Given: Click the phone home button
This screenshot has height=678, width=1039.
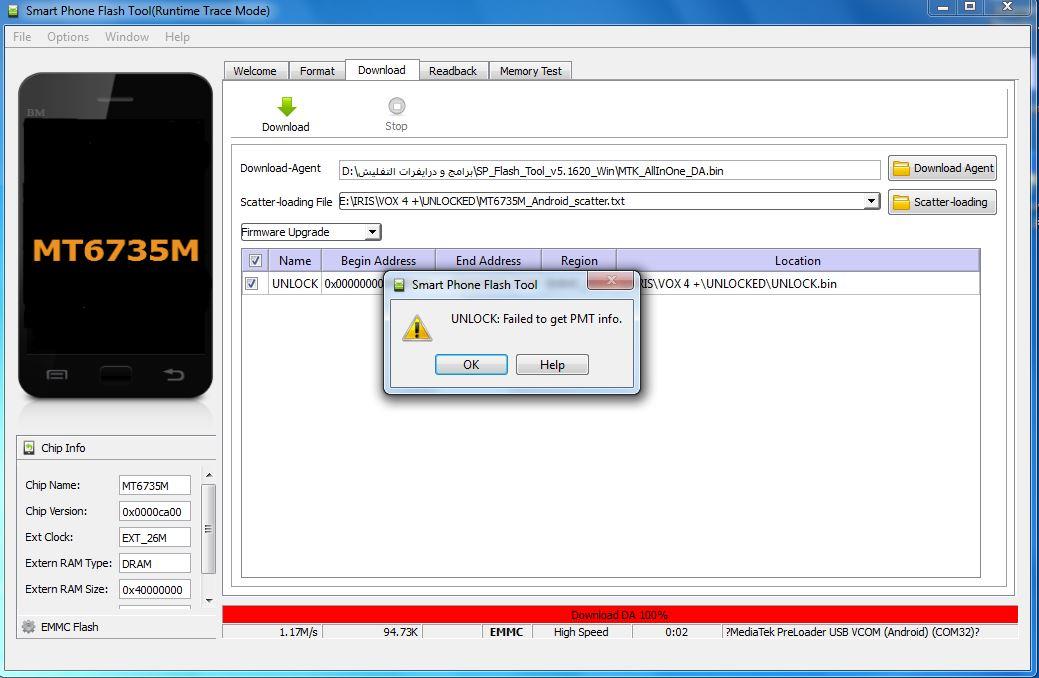Looking at the screenshot, I should (115, 375).
